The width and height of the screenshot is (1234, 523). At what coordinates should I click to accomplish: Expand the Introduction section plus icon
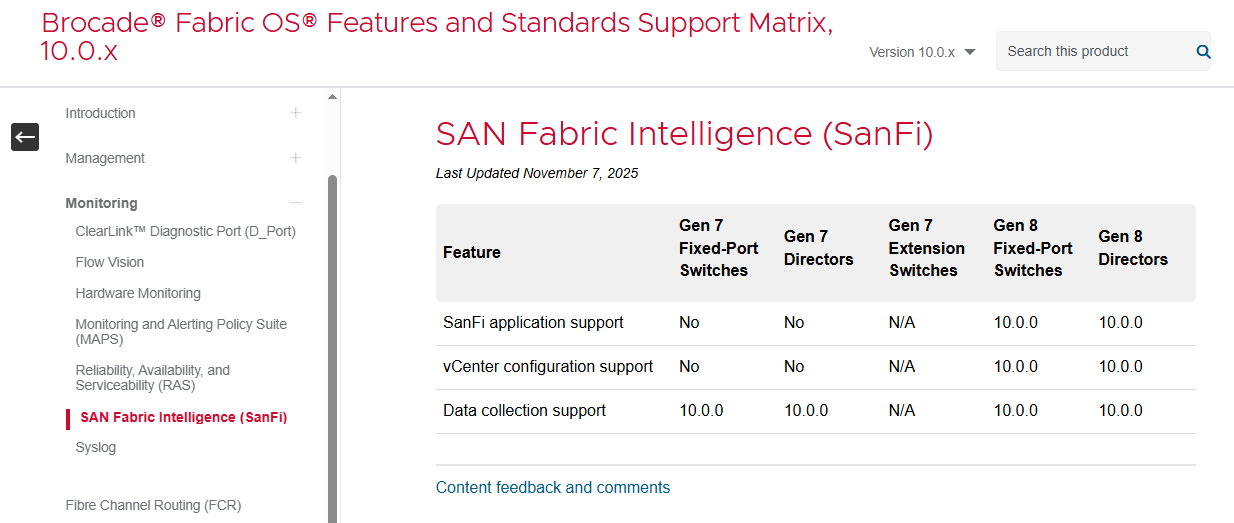[296, 113]
